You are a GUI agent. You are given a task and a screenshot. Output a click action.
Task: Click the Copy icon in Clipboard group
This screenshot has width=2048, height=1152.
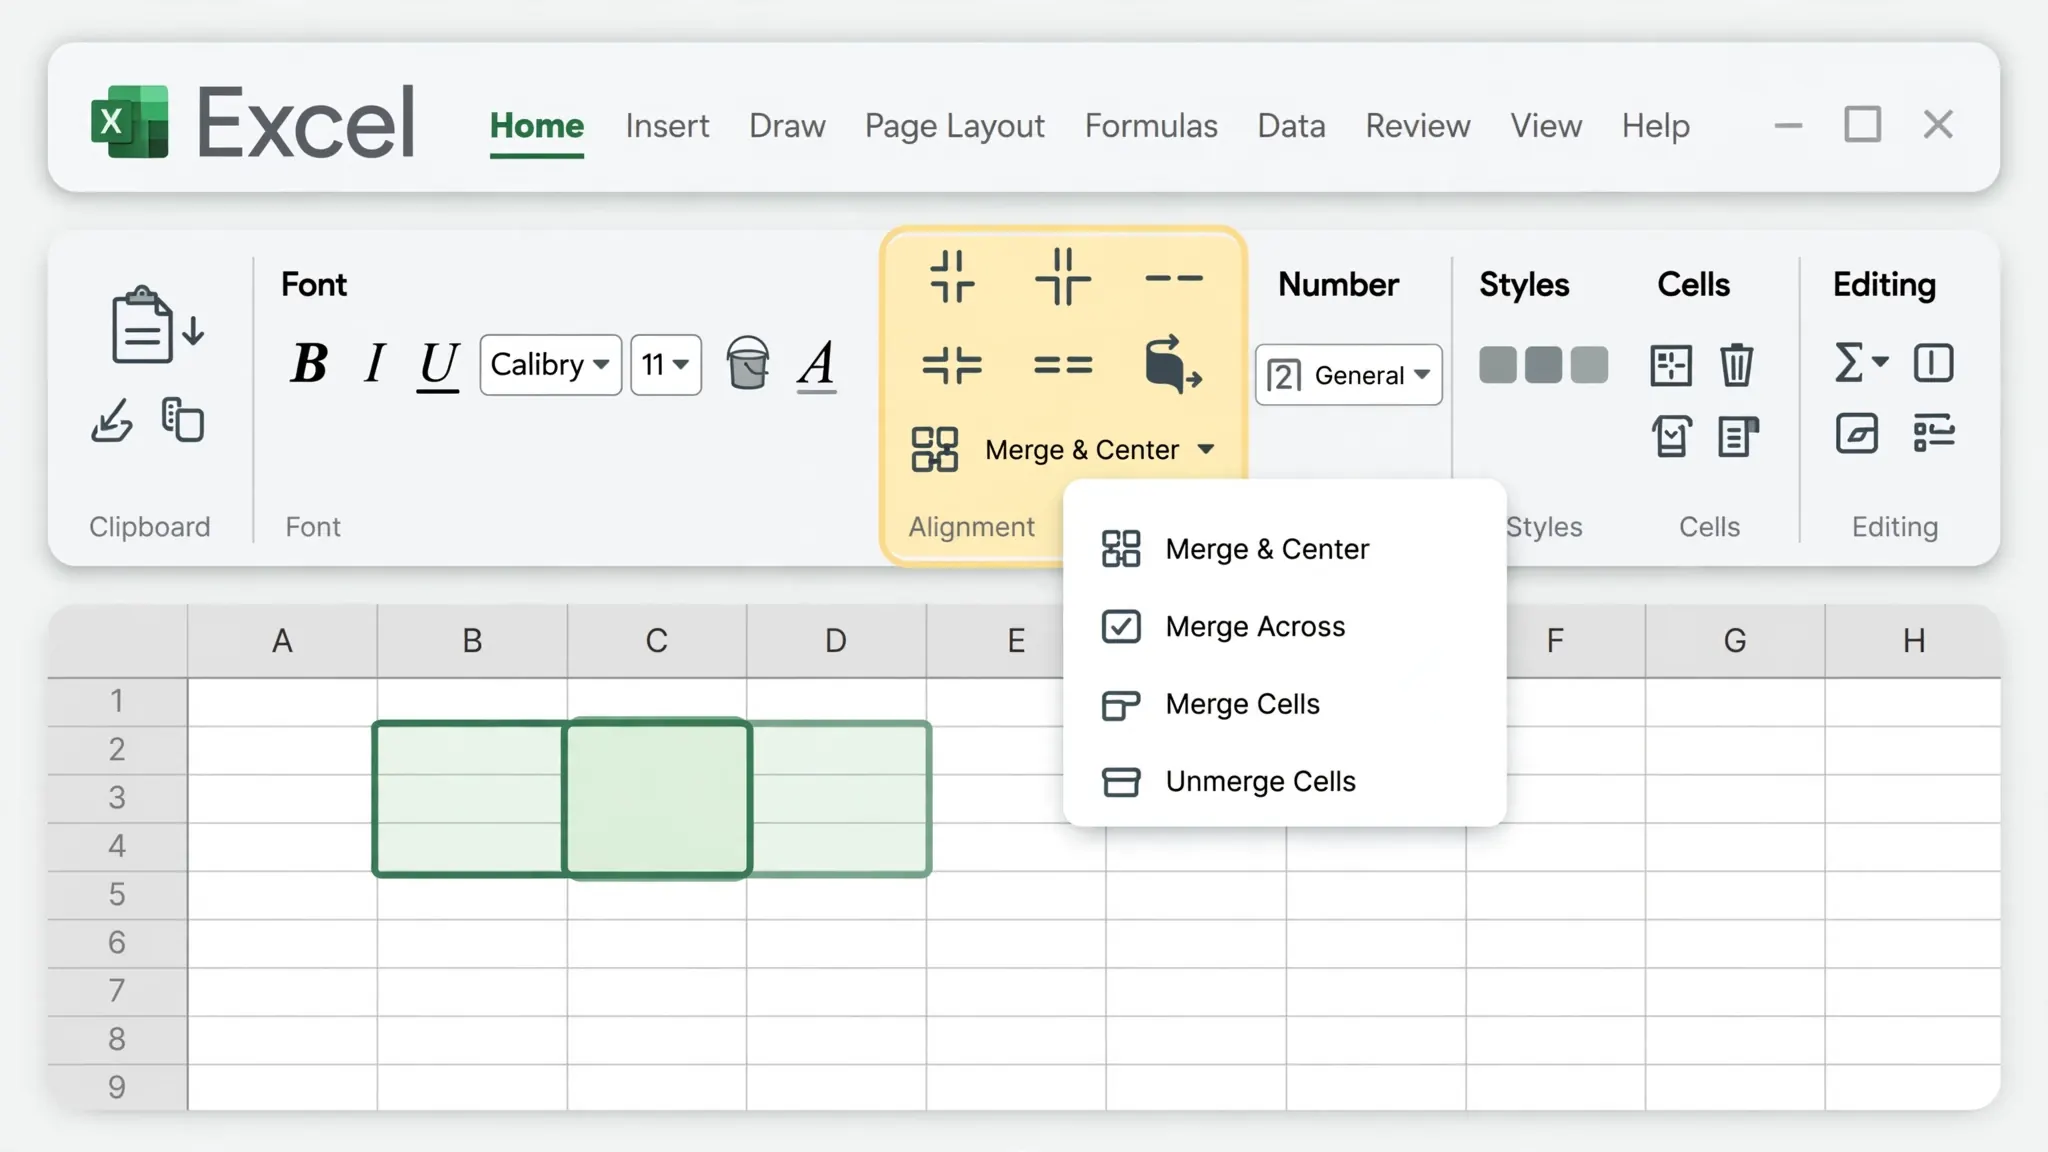pos(183,420)
